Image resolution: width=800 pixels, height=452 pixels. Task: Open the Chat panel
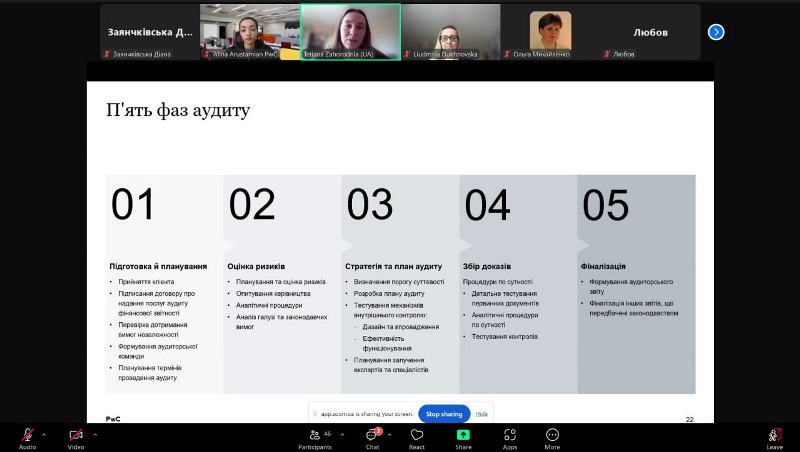(373, 438)
